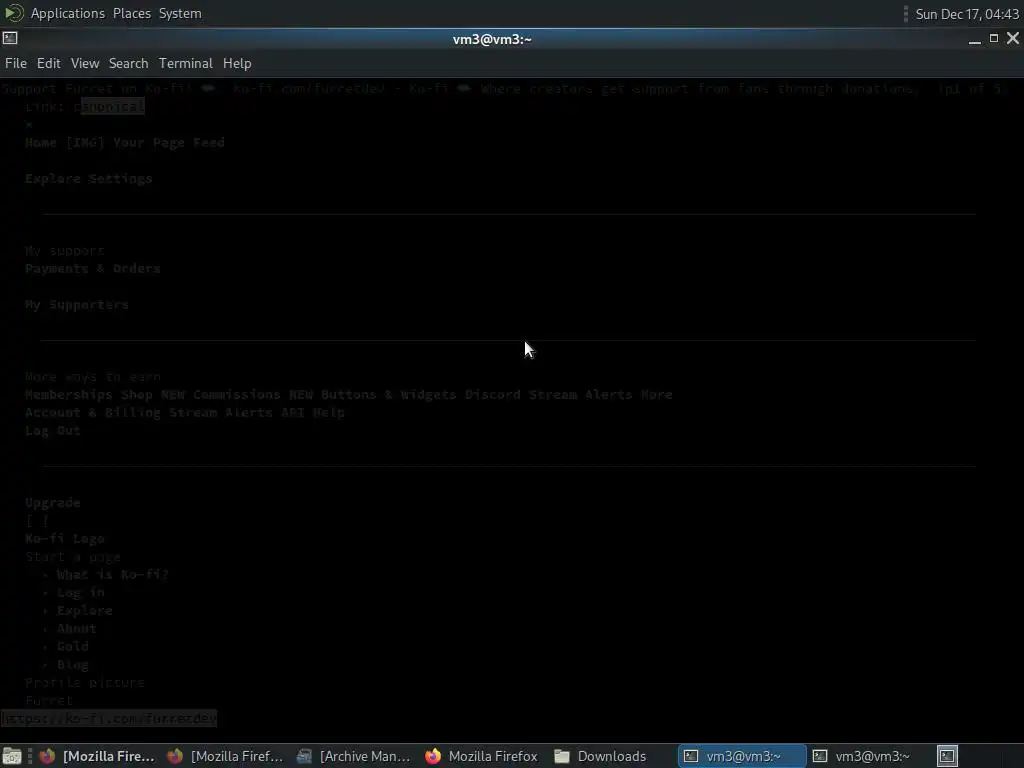Follow the Log Out link
This screenshot has width=1024, height=768.
[52, 431]
